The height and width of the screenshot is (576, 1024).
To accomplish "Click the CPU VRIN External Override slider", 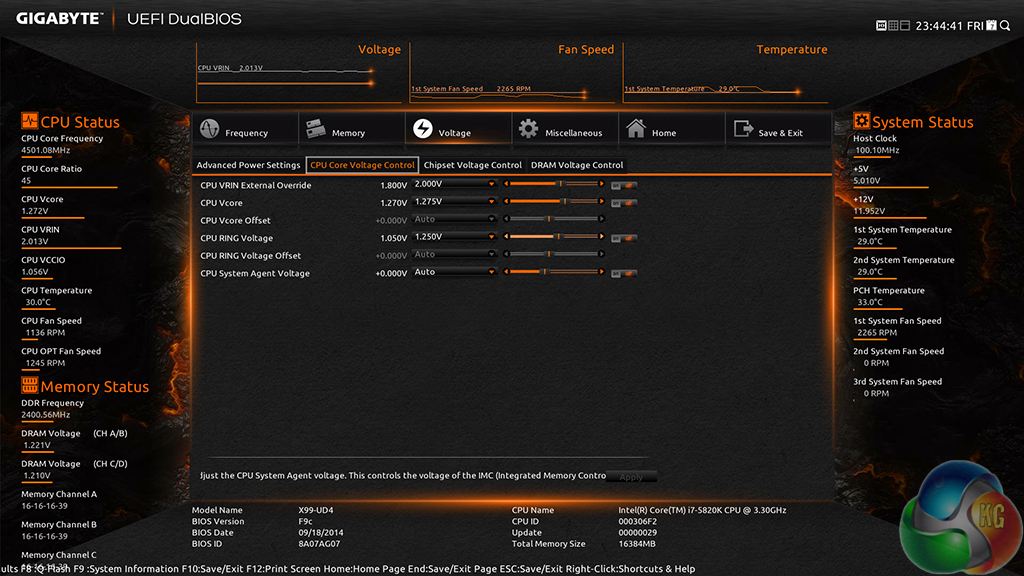I will pyautogui.click(x=555, y=185).
